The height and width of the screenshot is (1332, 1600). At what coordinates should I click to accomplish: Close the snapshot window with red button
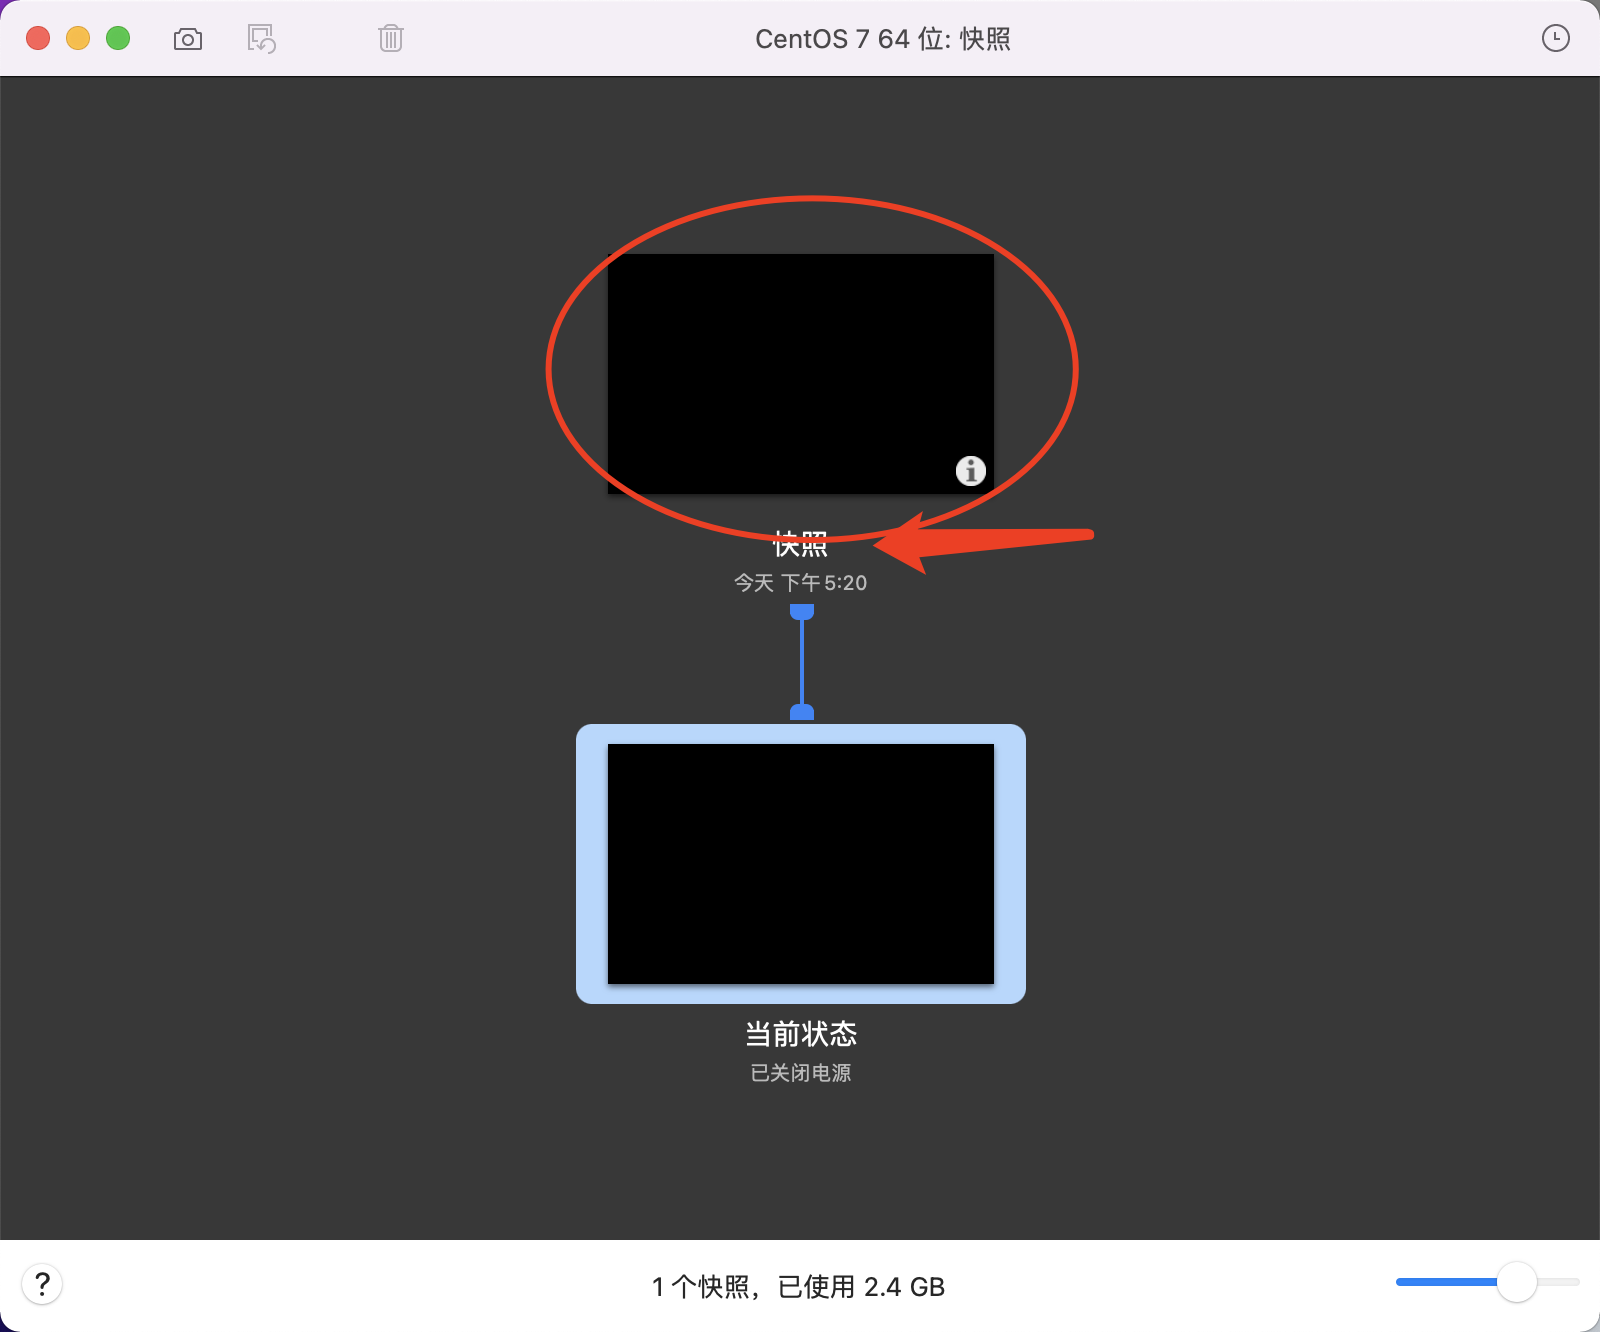pos(38,38)
